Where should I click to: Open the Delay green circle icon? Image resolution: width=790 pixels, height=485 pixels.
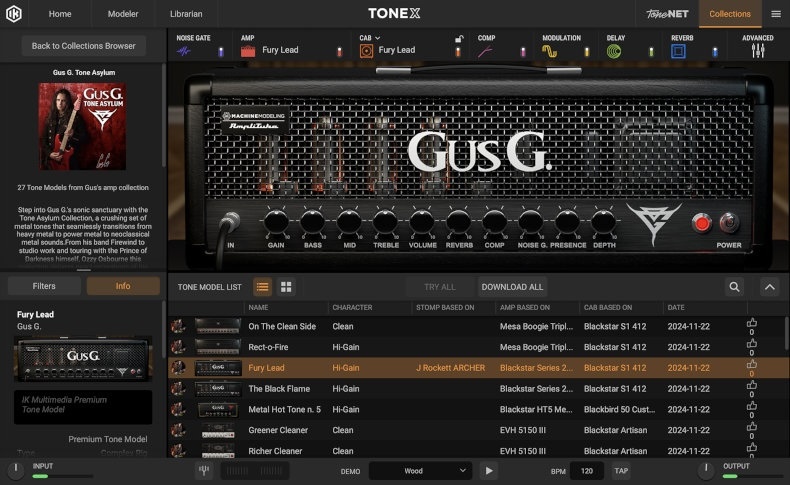tap(614, 51)
